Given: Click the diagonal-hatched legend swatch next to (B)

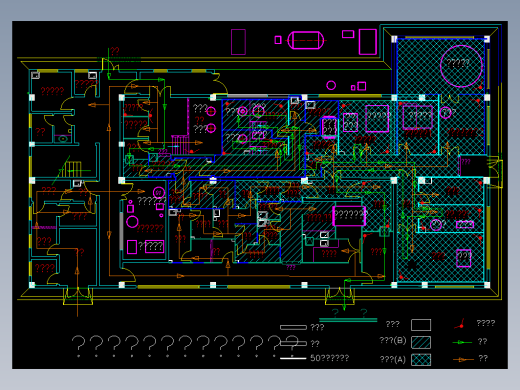Looking at the screenshot, I should pyautogui.click(x=421, y=342).
